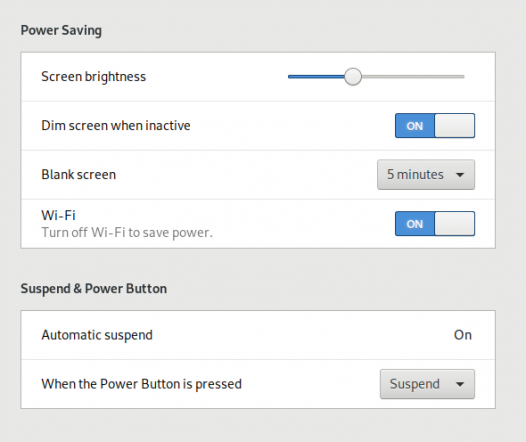Click the blue filled part of brightness track
526x442 pixels.
(316, 77)
